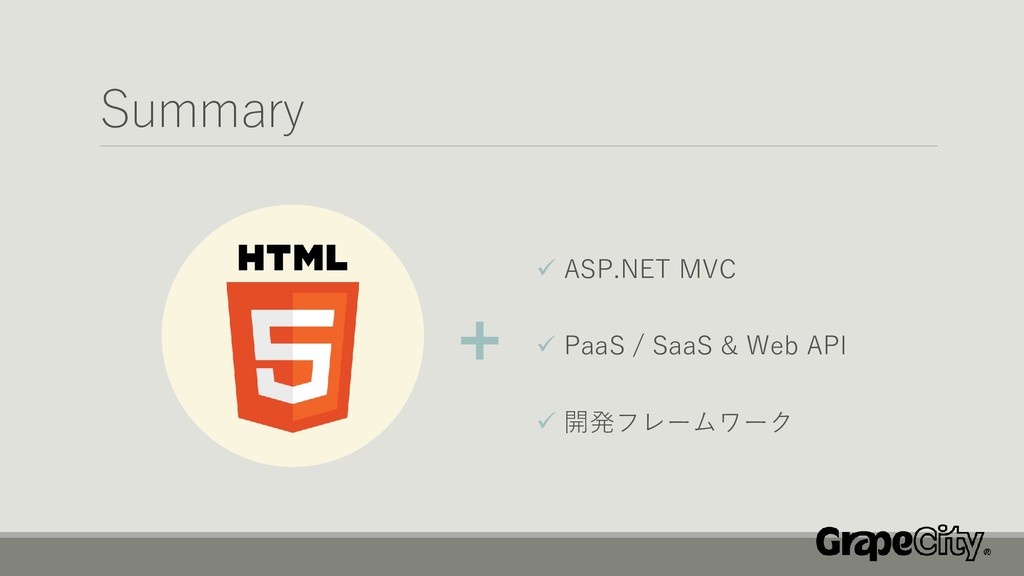Select the 開発フレームワーク bullet text
1024x576 pixels.
(678, 422)
